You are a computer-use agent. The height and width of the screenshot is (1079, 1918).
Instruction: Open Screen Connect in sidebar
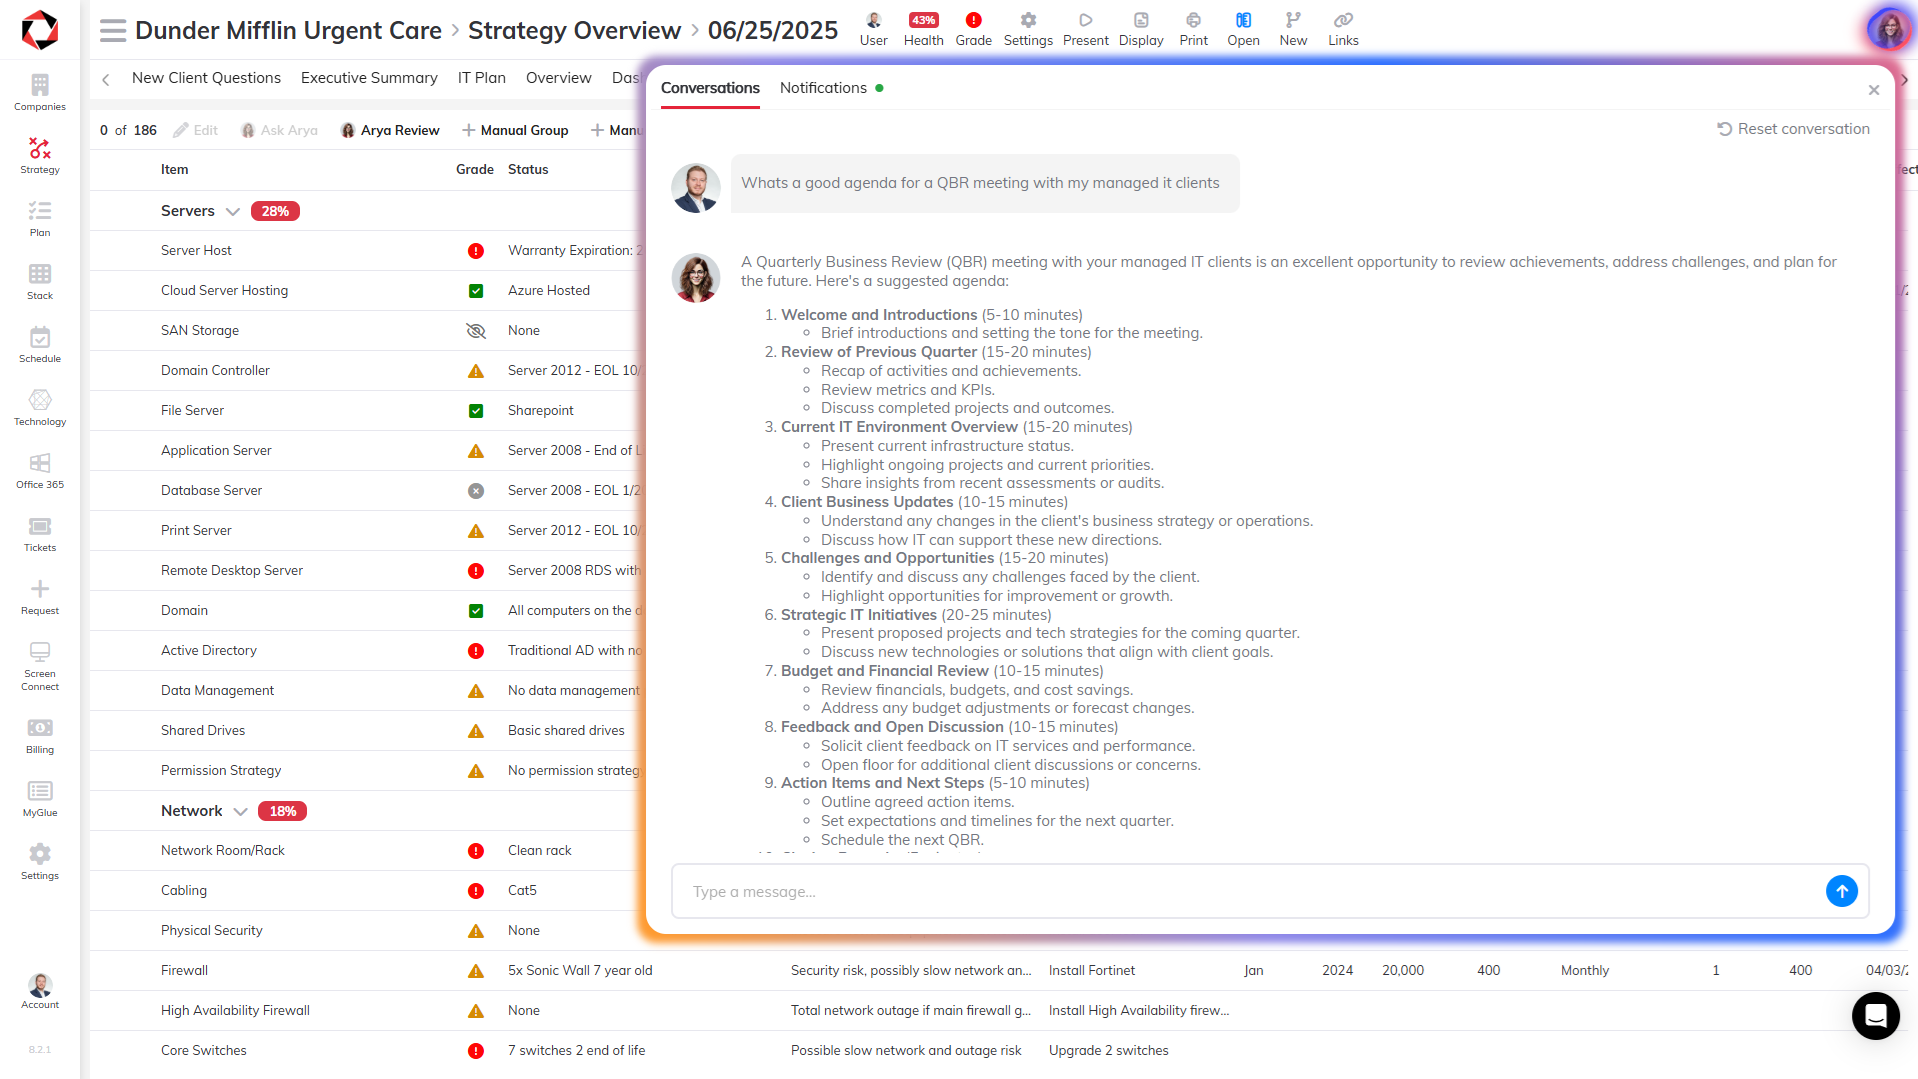40,665
